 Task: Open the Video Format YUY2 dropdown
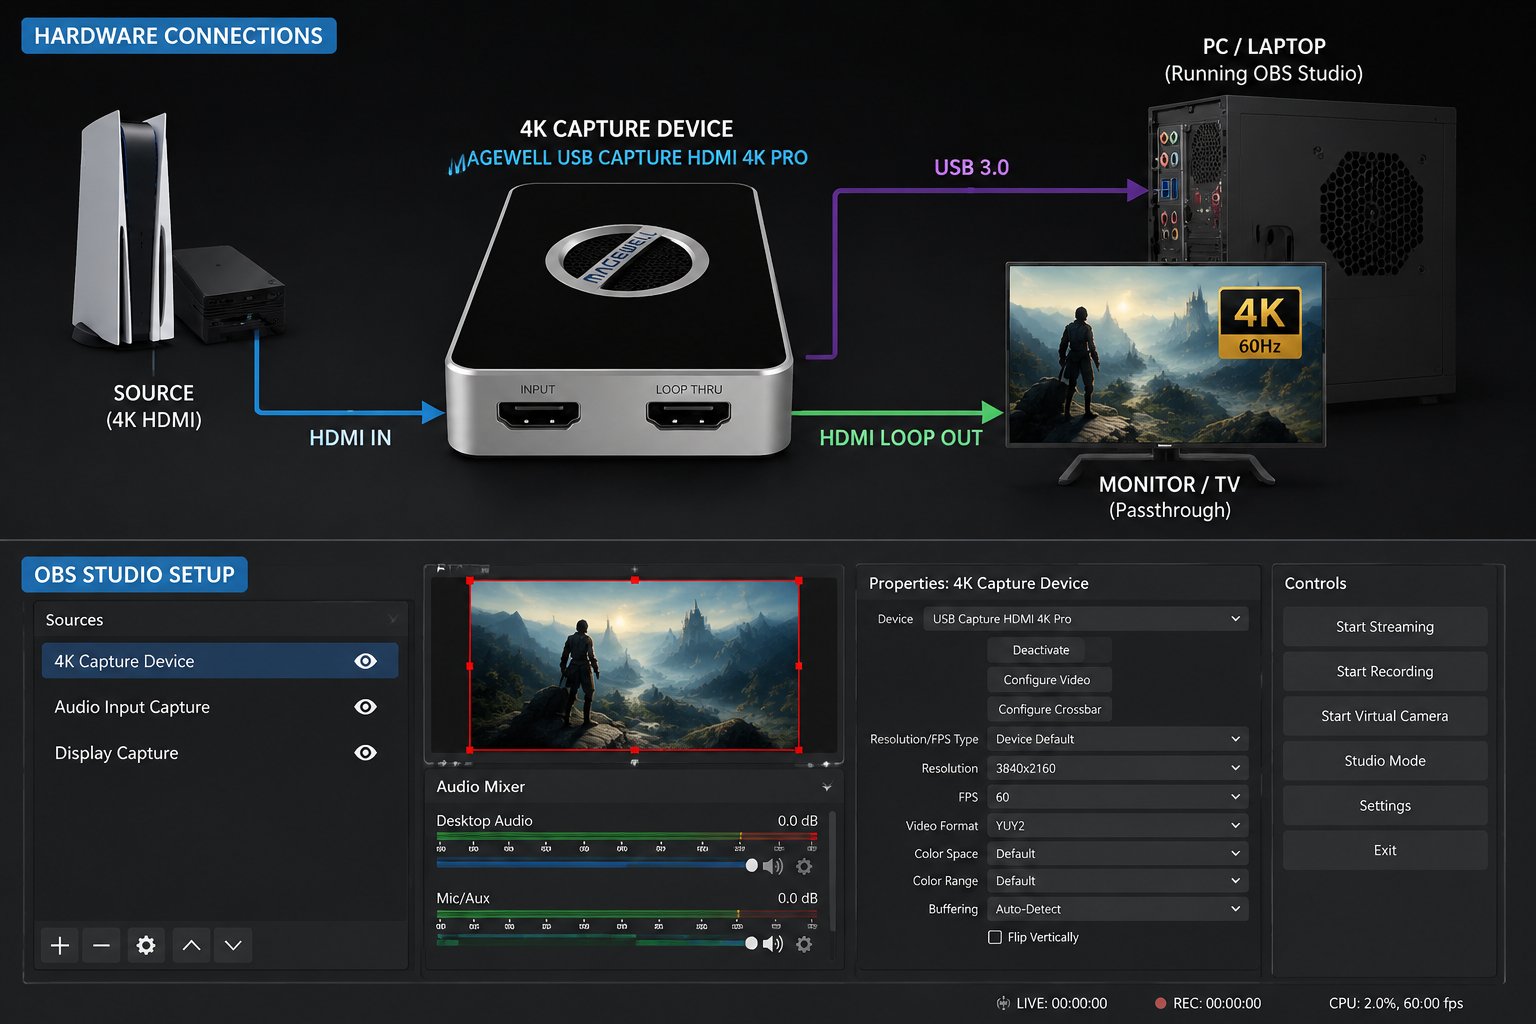tap(1118, 826)
